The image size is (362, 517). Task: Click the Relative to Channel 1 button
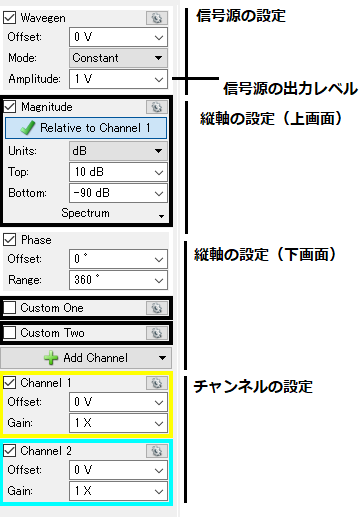pos(86,128)
